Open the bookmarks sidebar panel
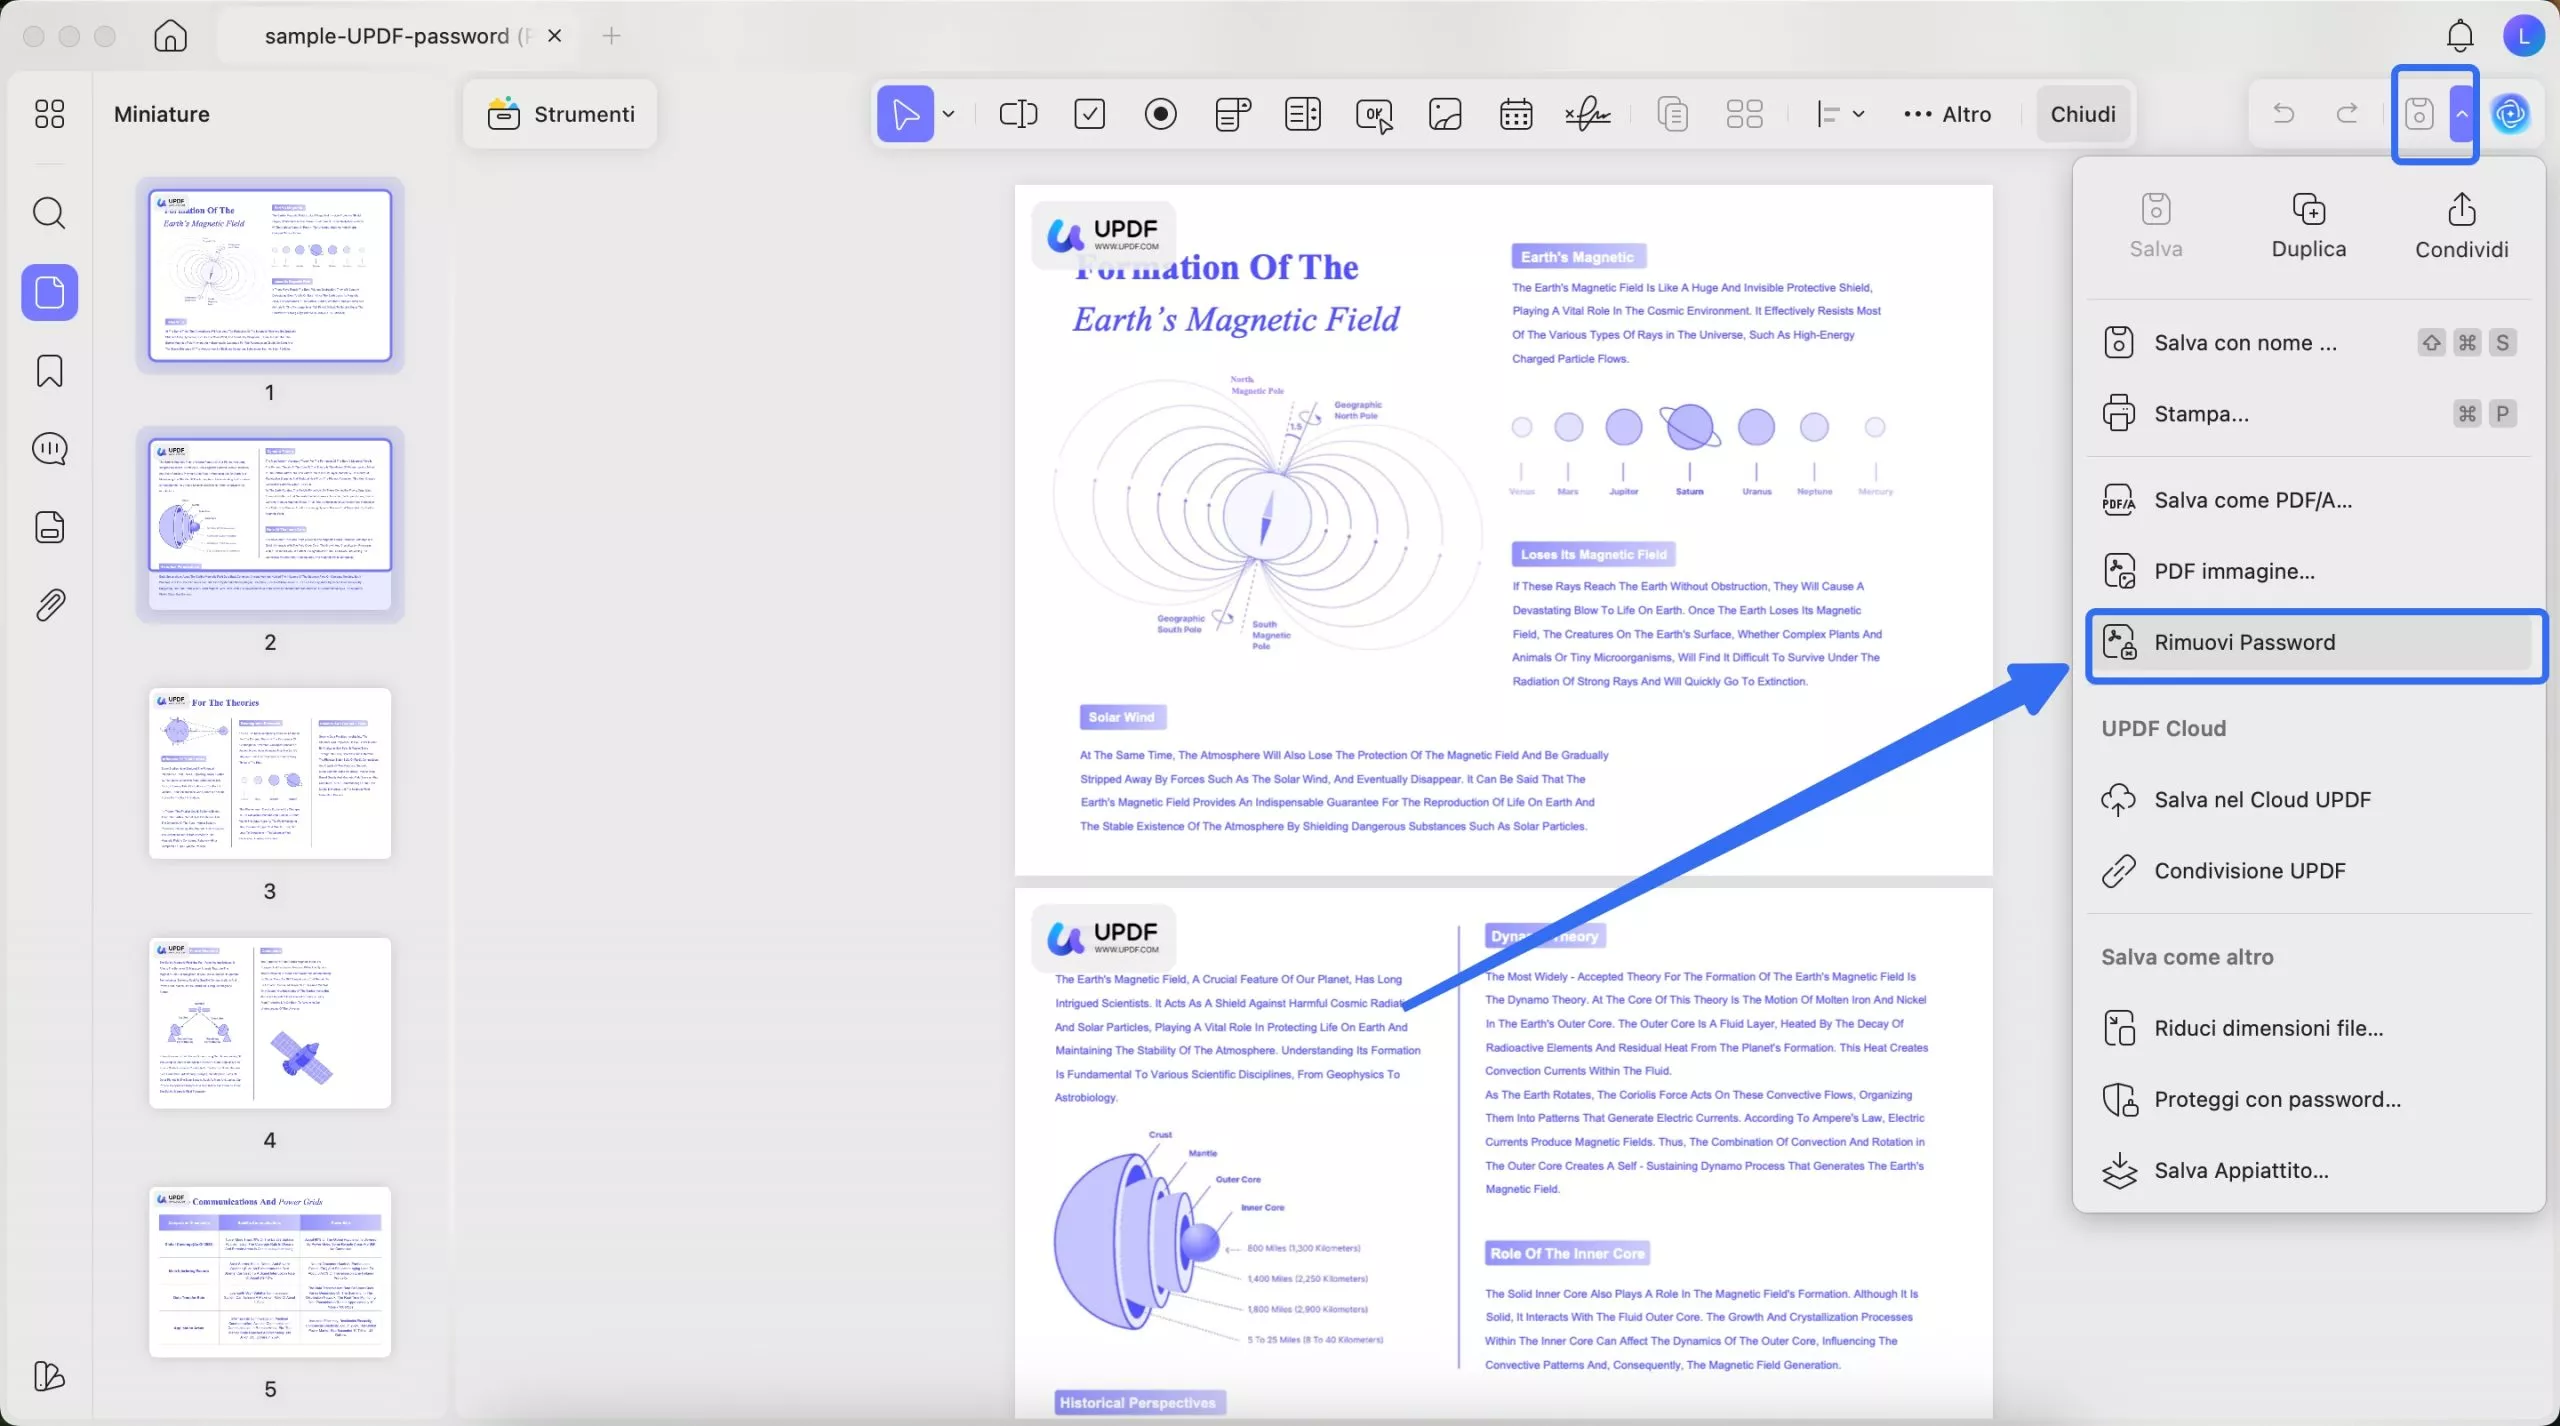 49,371
